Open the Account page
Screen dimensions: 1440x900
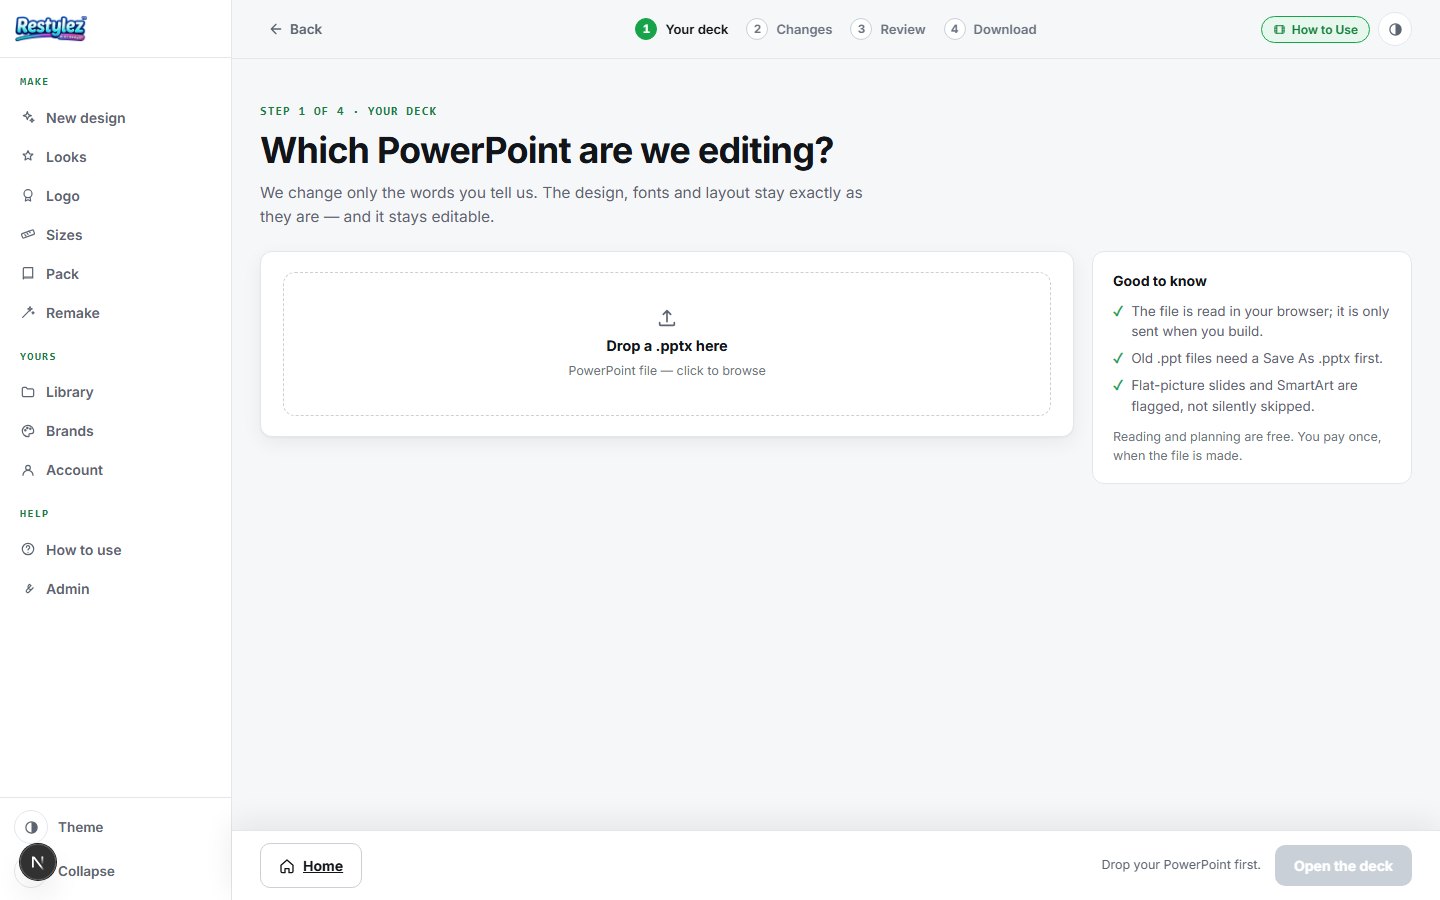(115, 470)
